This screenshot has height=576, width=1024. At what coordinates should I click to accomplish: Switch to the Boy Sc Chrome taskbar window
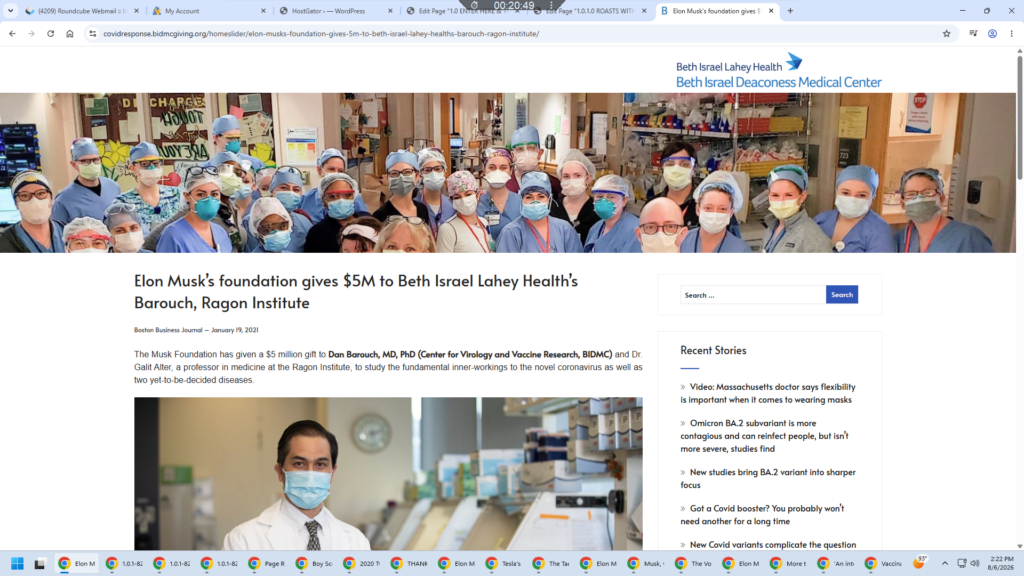(315, 564)
